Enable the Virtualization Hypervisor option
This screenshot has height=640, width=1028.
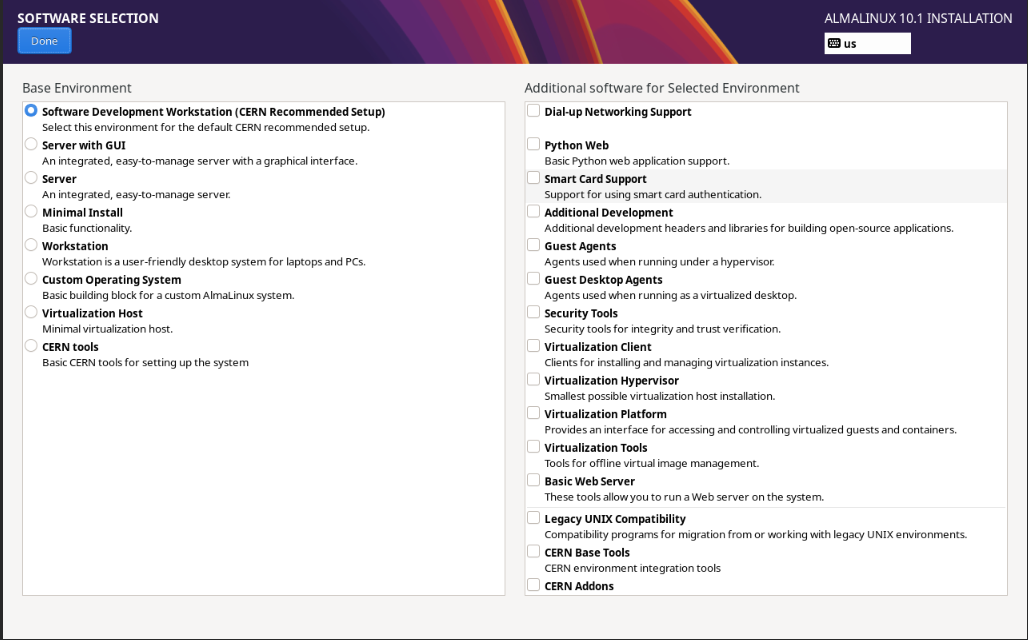point(533,379)
